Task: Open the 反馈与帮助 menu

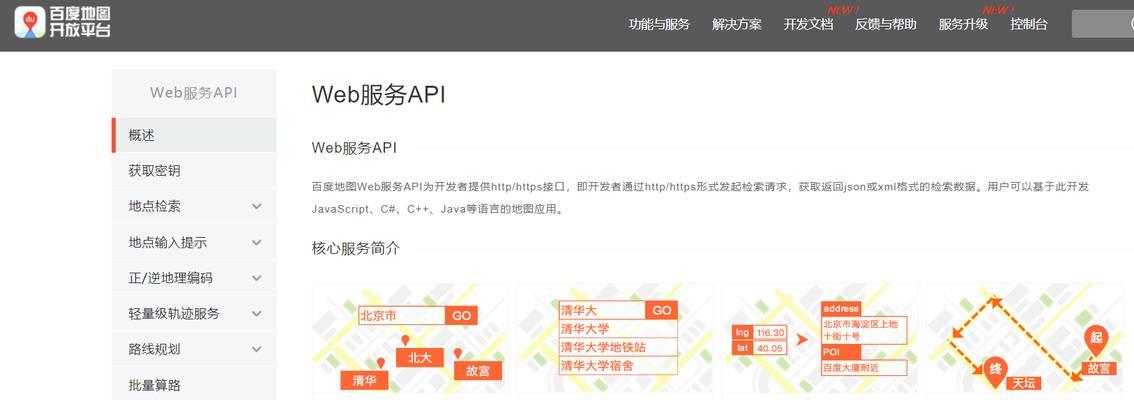Action: [885, 24]
